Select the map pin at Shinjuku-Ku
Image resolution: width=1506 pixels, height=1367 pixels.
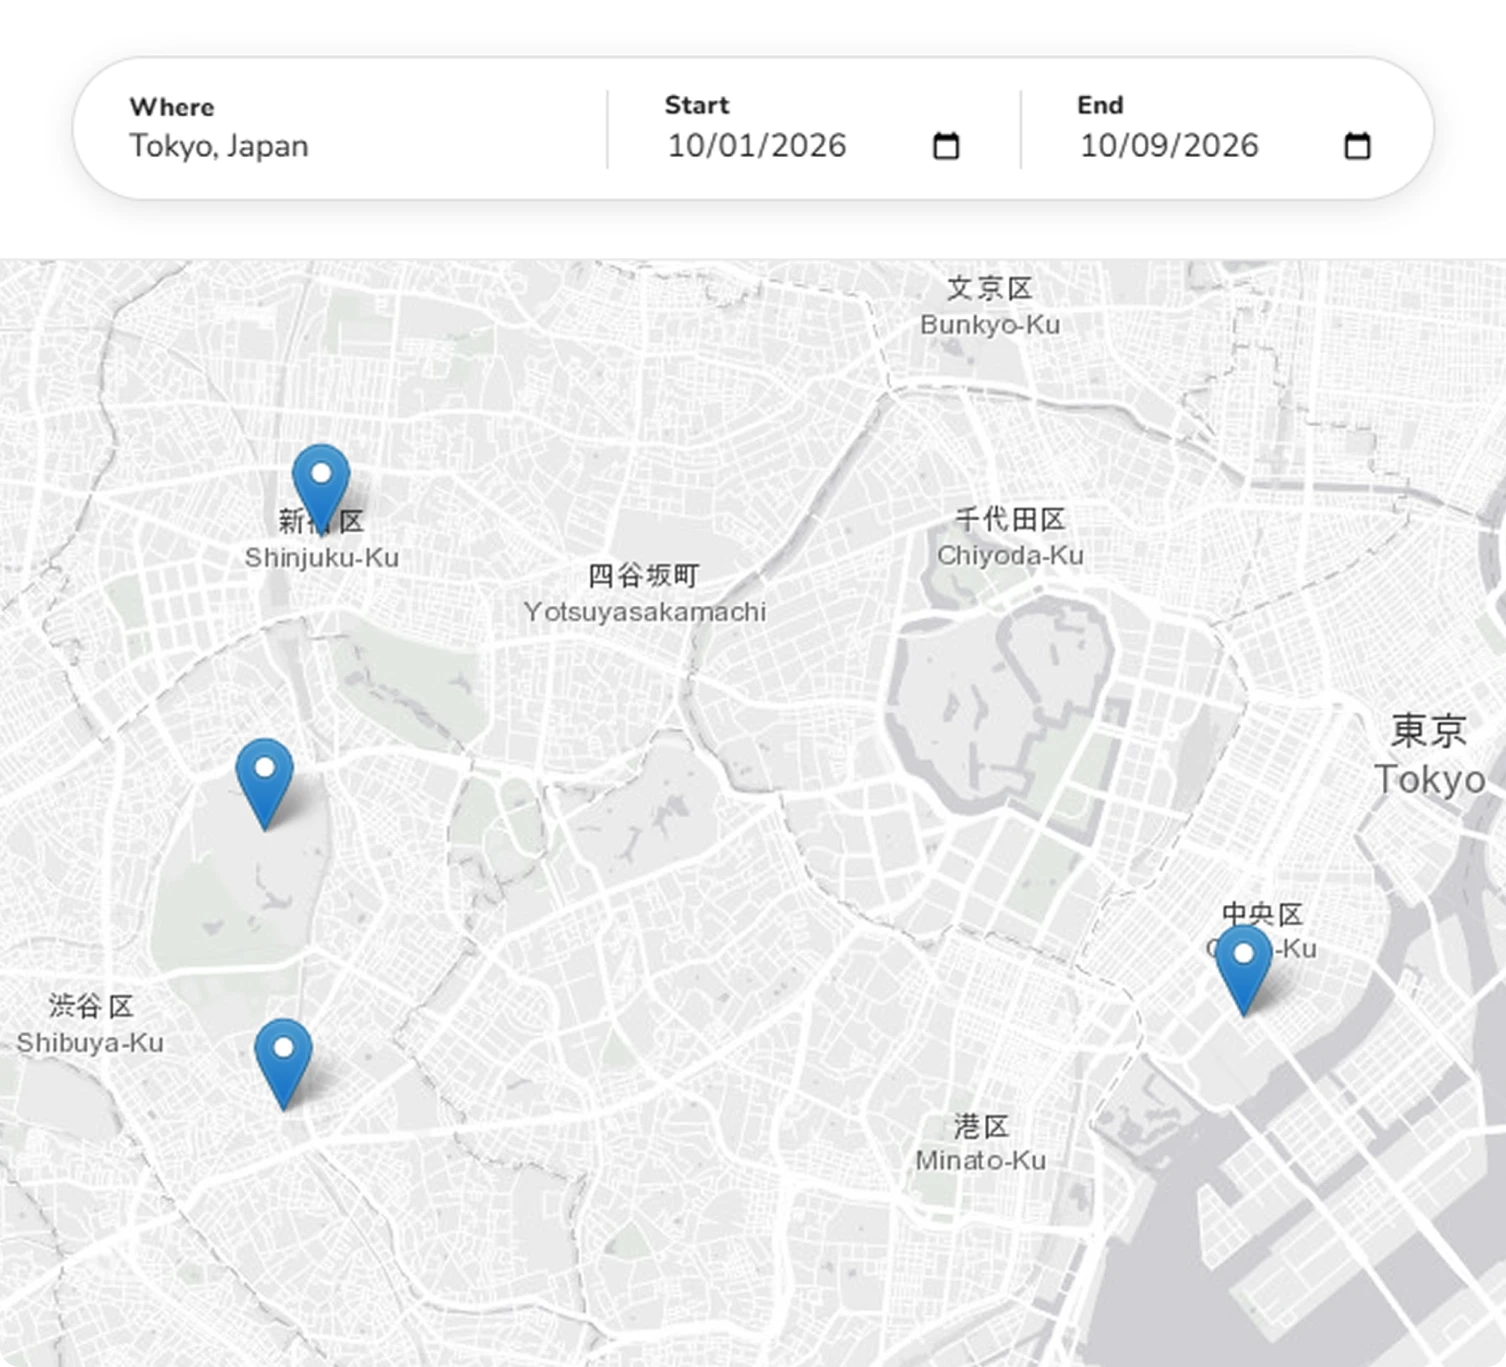coord(321,488)
